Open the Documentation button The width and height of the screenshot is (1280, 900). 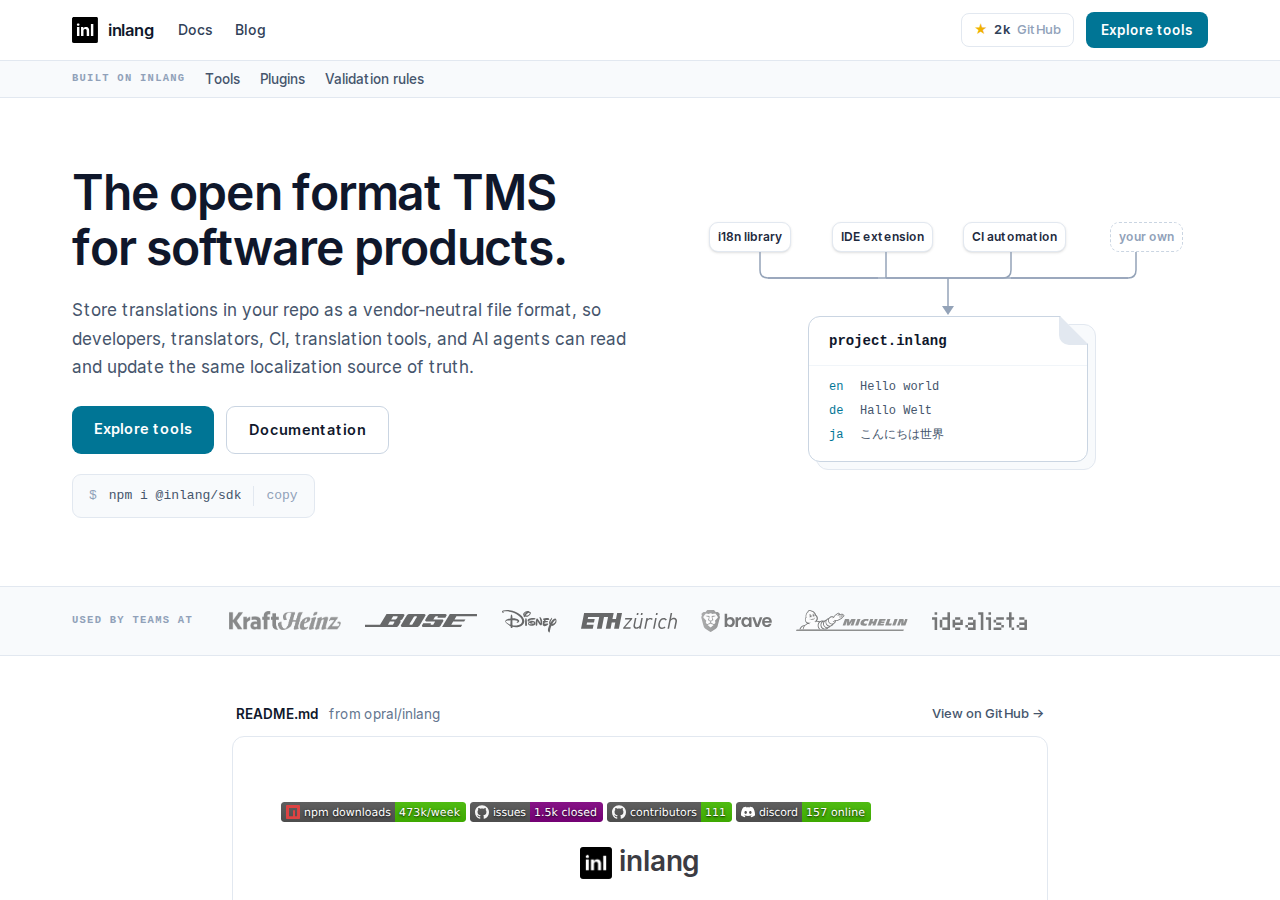coord(307,430)
